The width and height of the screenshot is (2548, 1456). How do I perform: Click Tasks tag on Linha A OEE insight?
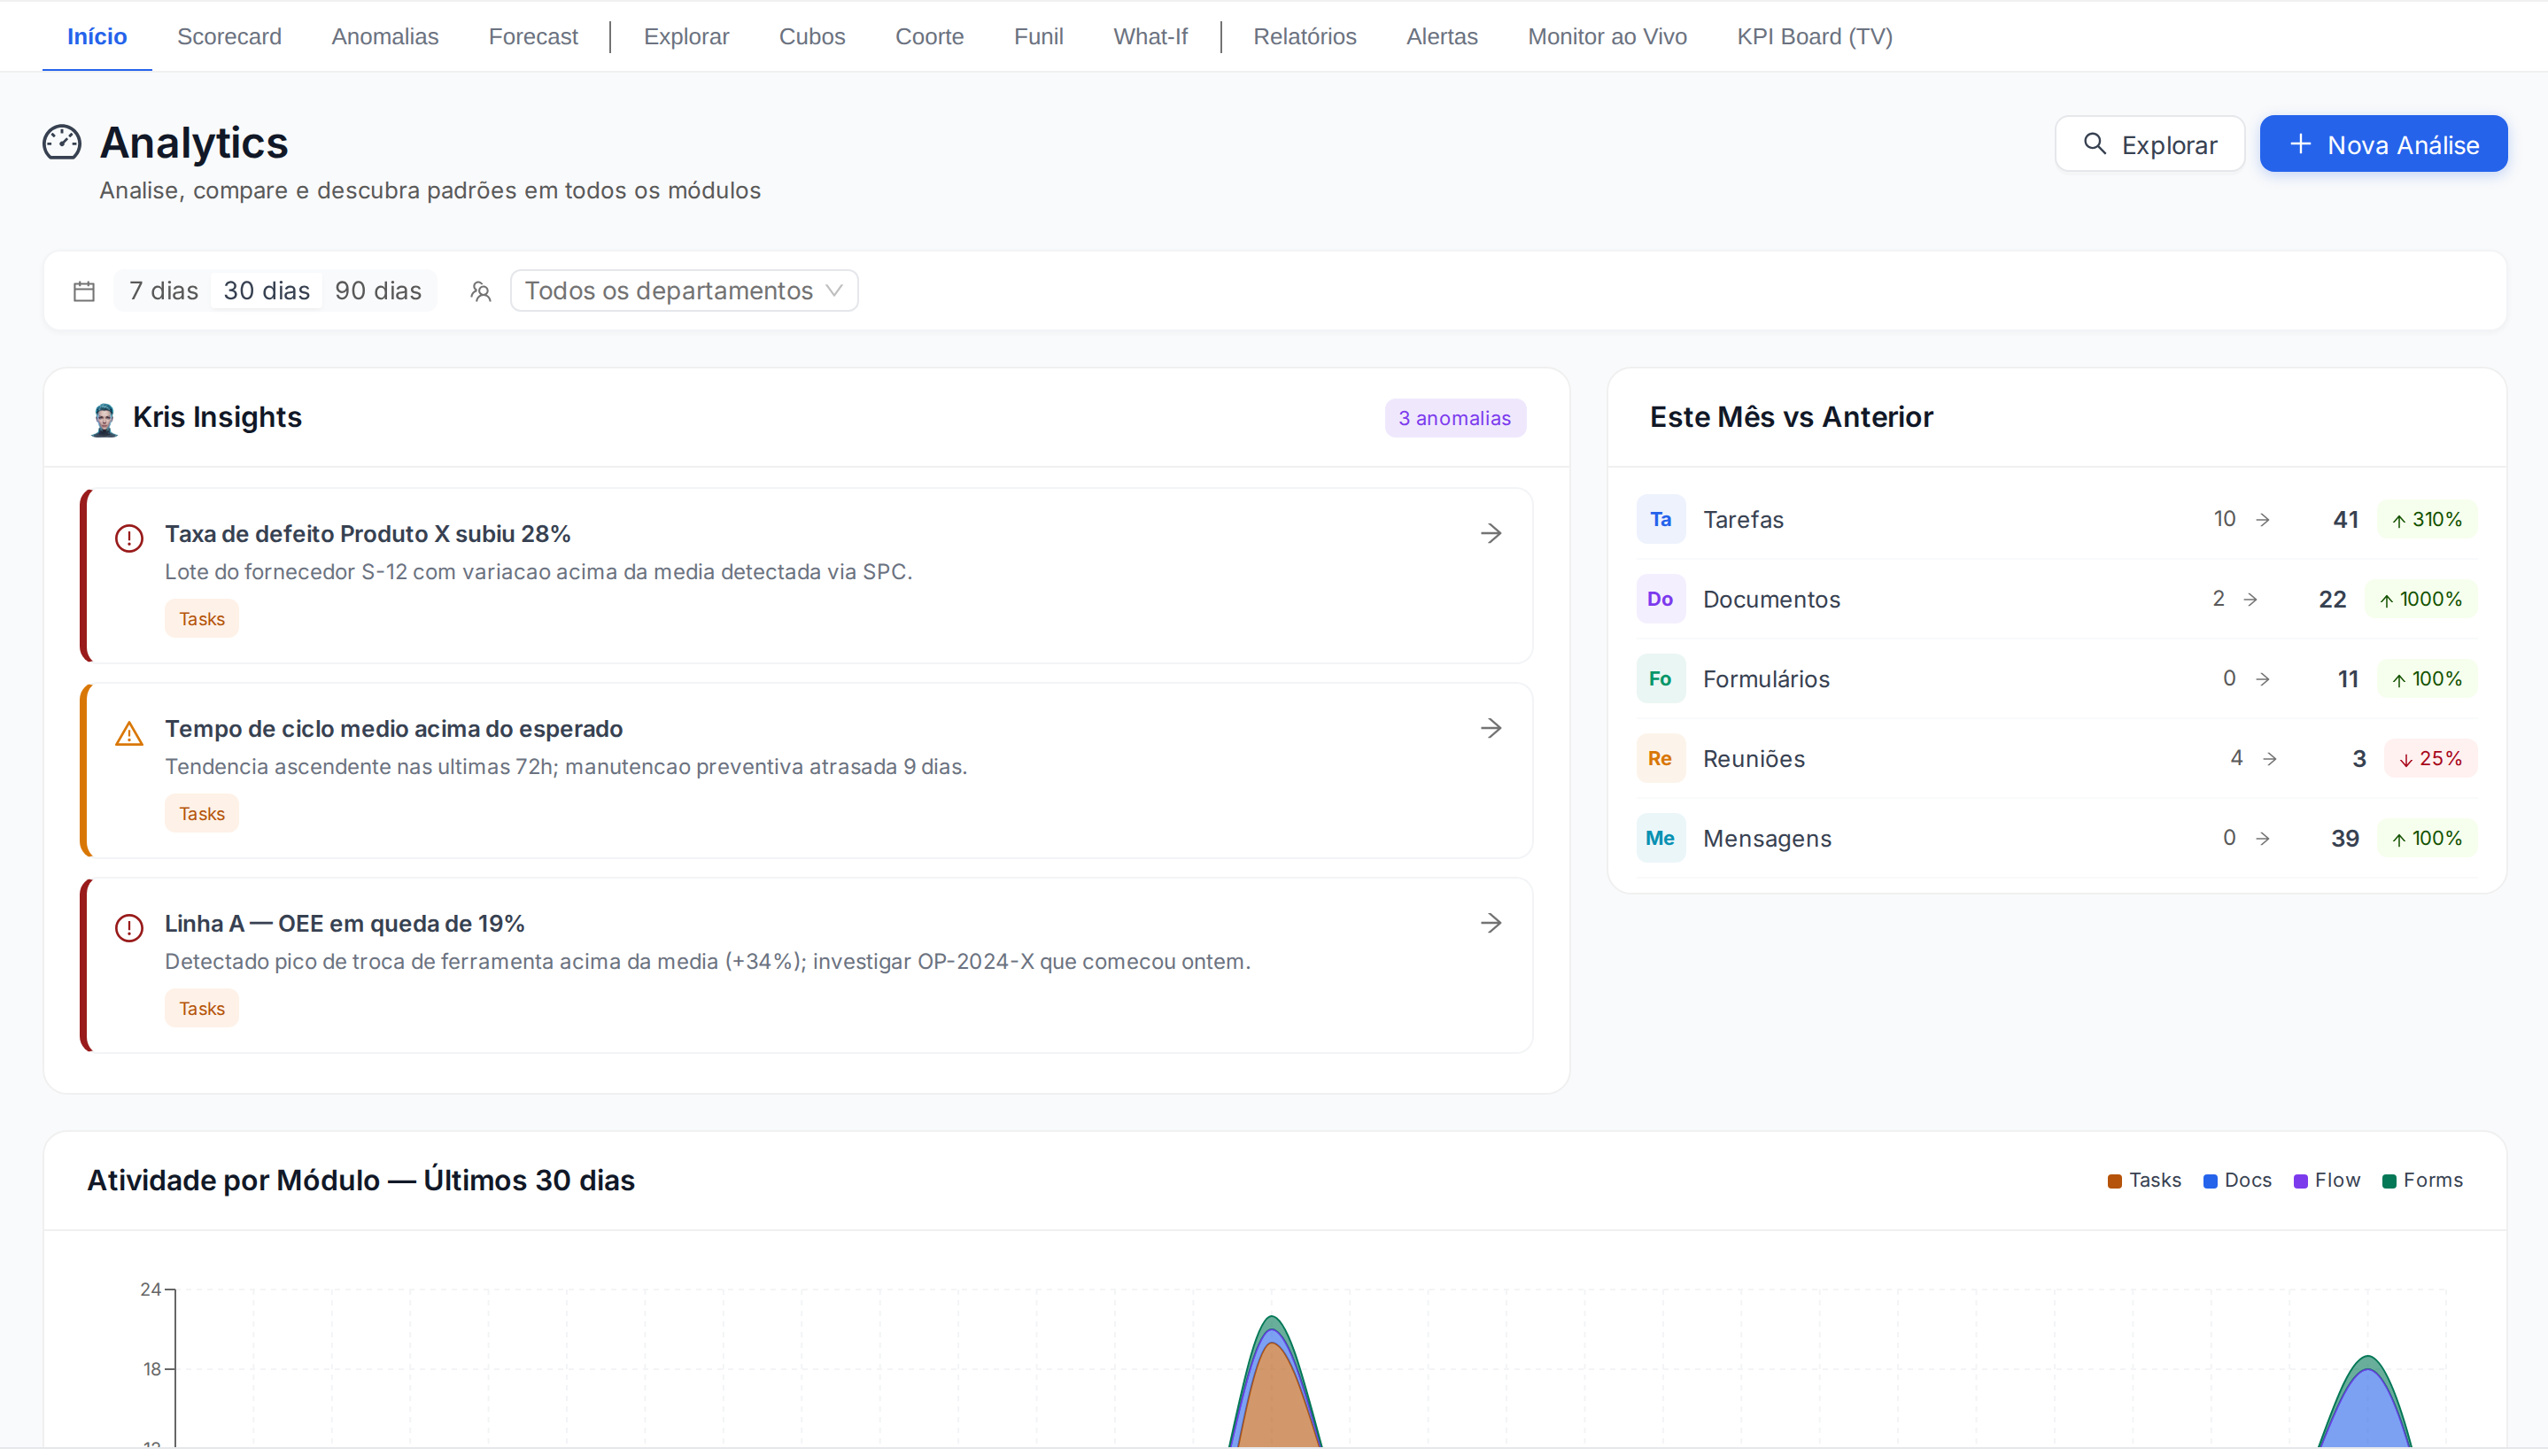tap(202, 1009)
